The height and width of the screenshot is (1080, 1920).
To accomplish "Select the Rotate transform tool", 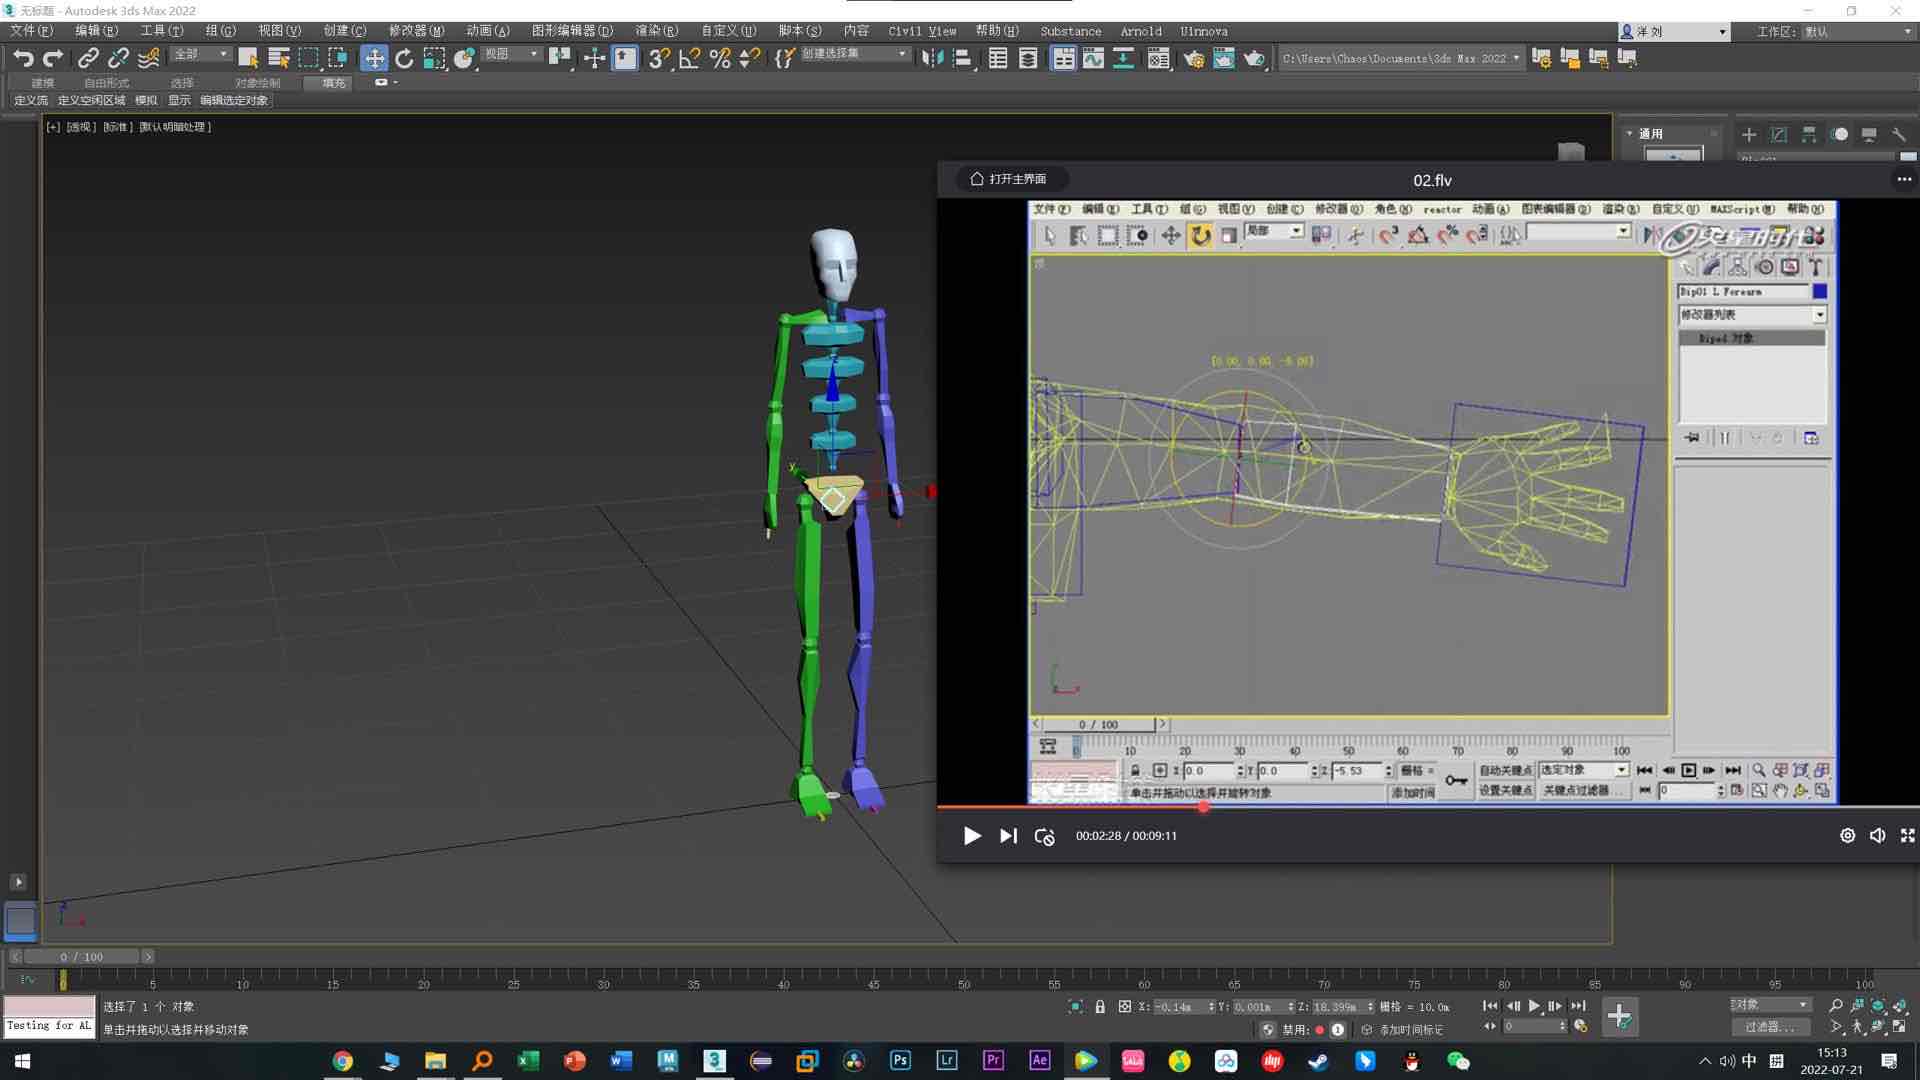I will coord(404,58).
